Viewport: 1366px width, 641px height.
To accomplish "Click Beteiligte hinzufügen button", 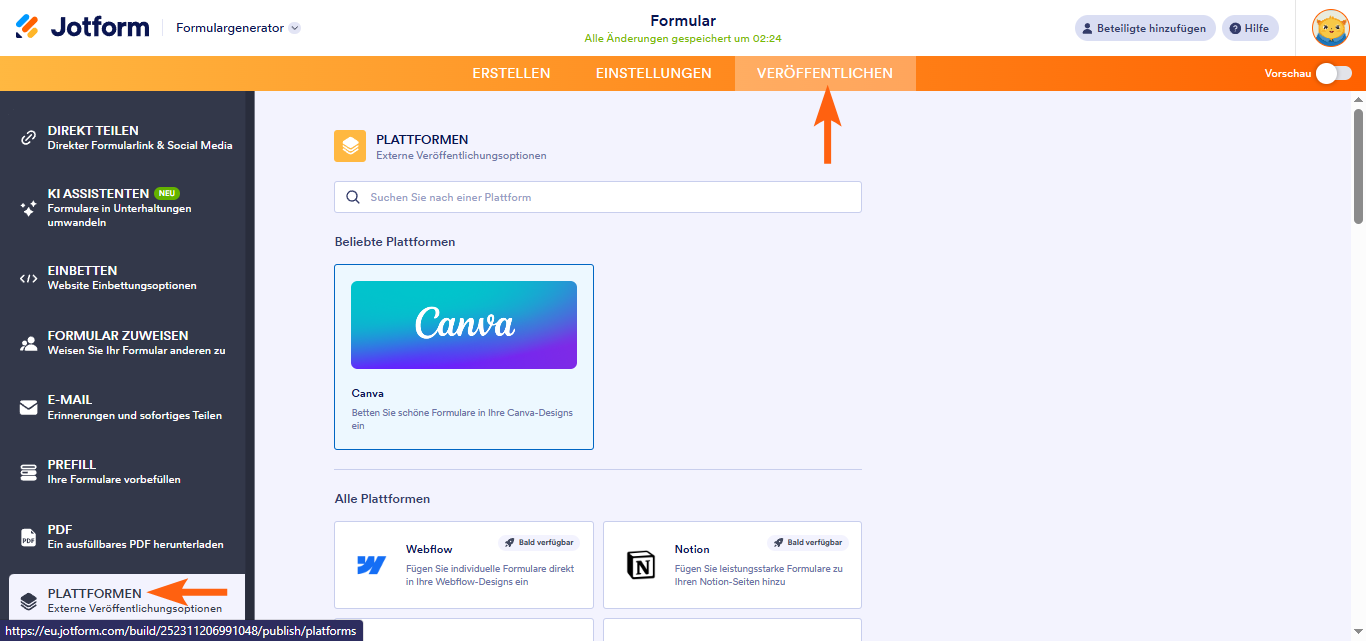I will [1145, 28].
